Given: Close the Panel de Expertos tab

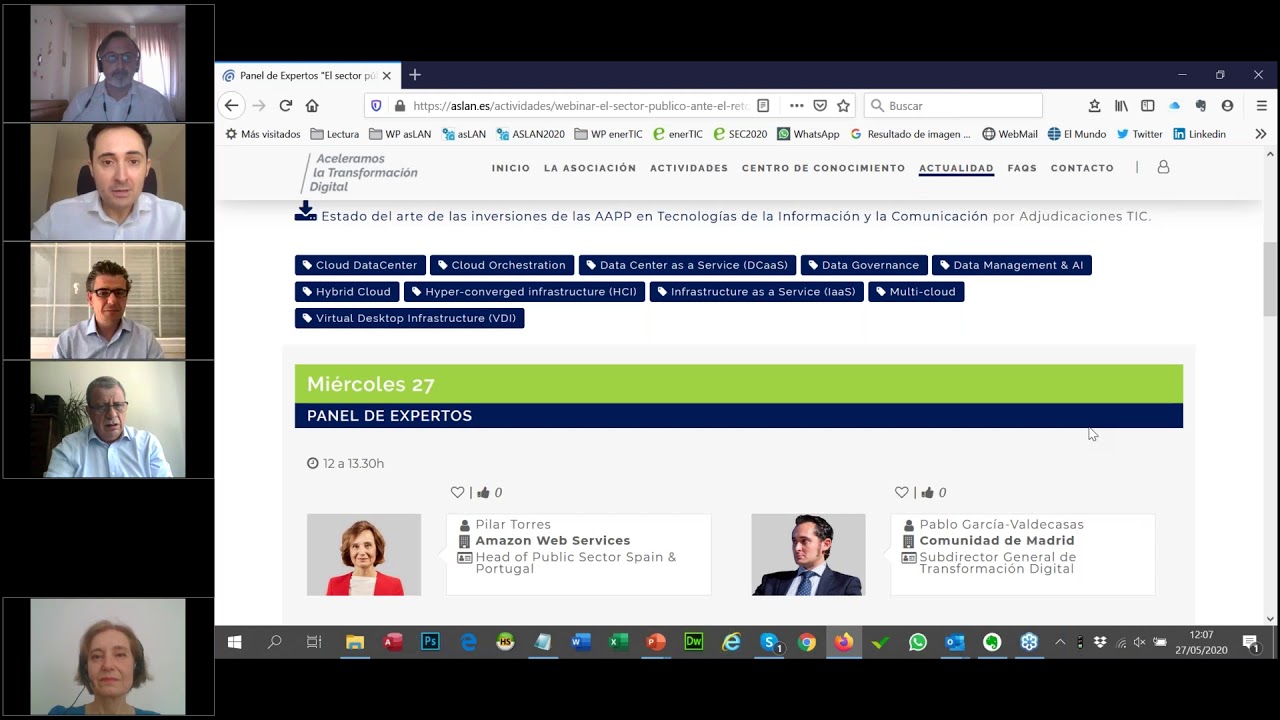Looking at the screenshot, I should coord(387,75).
